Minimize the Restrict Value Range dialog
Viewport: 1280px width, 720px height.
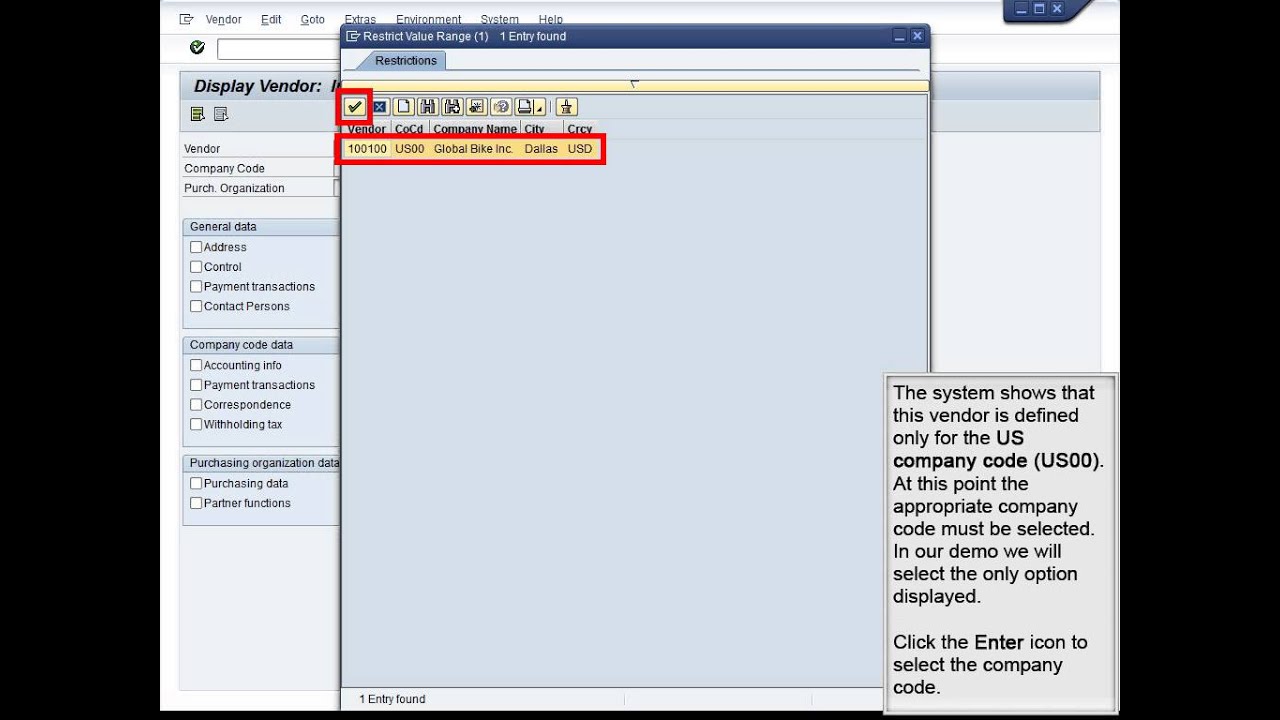coord(899,36)
